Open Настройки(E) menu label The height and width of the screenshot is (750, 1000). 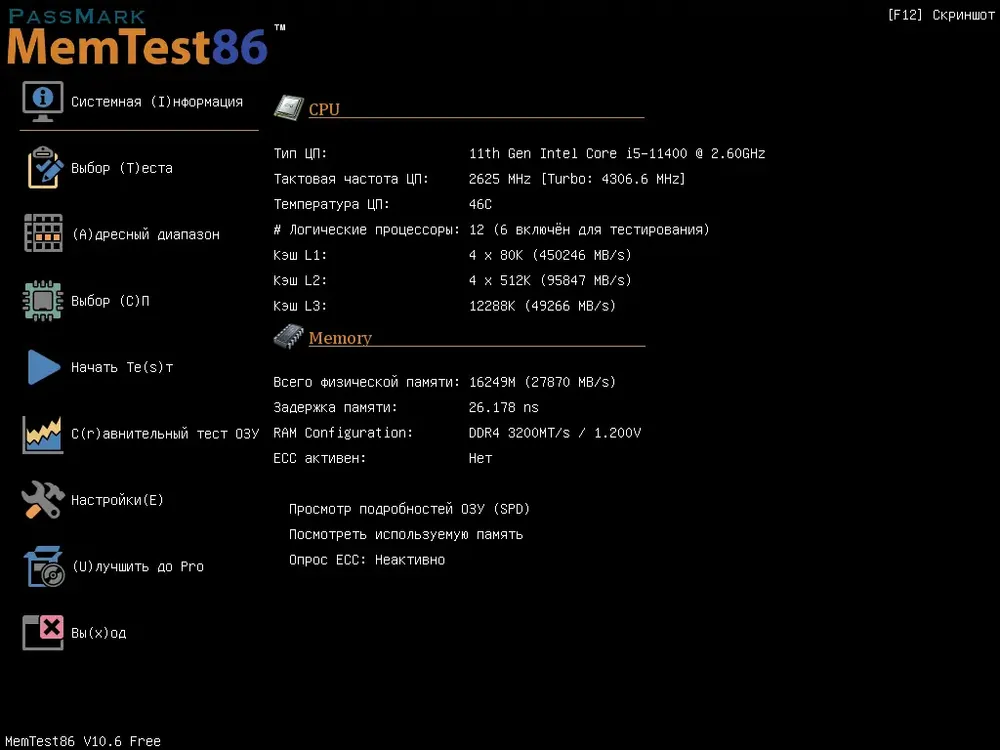coord(117,500)
